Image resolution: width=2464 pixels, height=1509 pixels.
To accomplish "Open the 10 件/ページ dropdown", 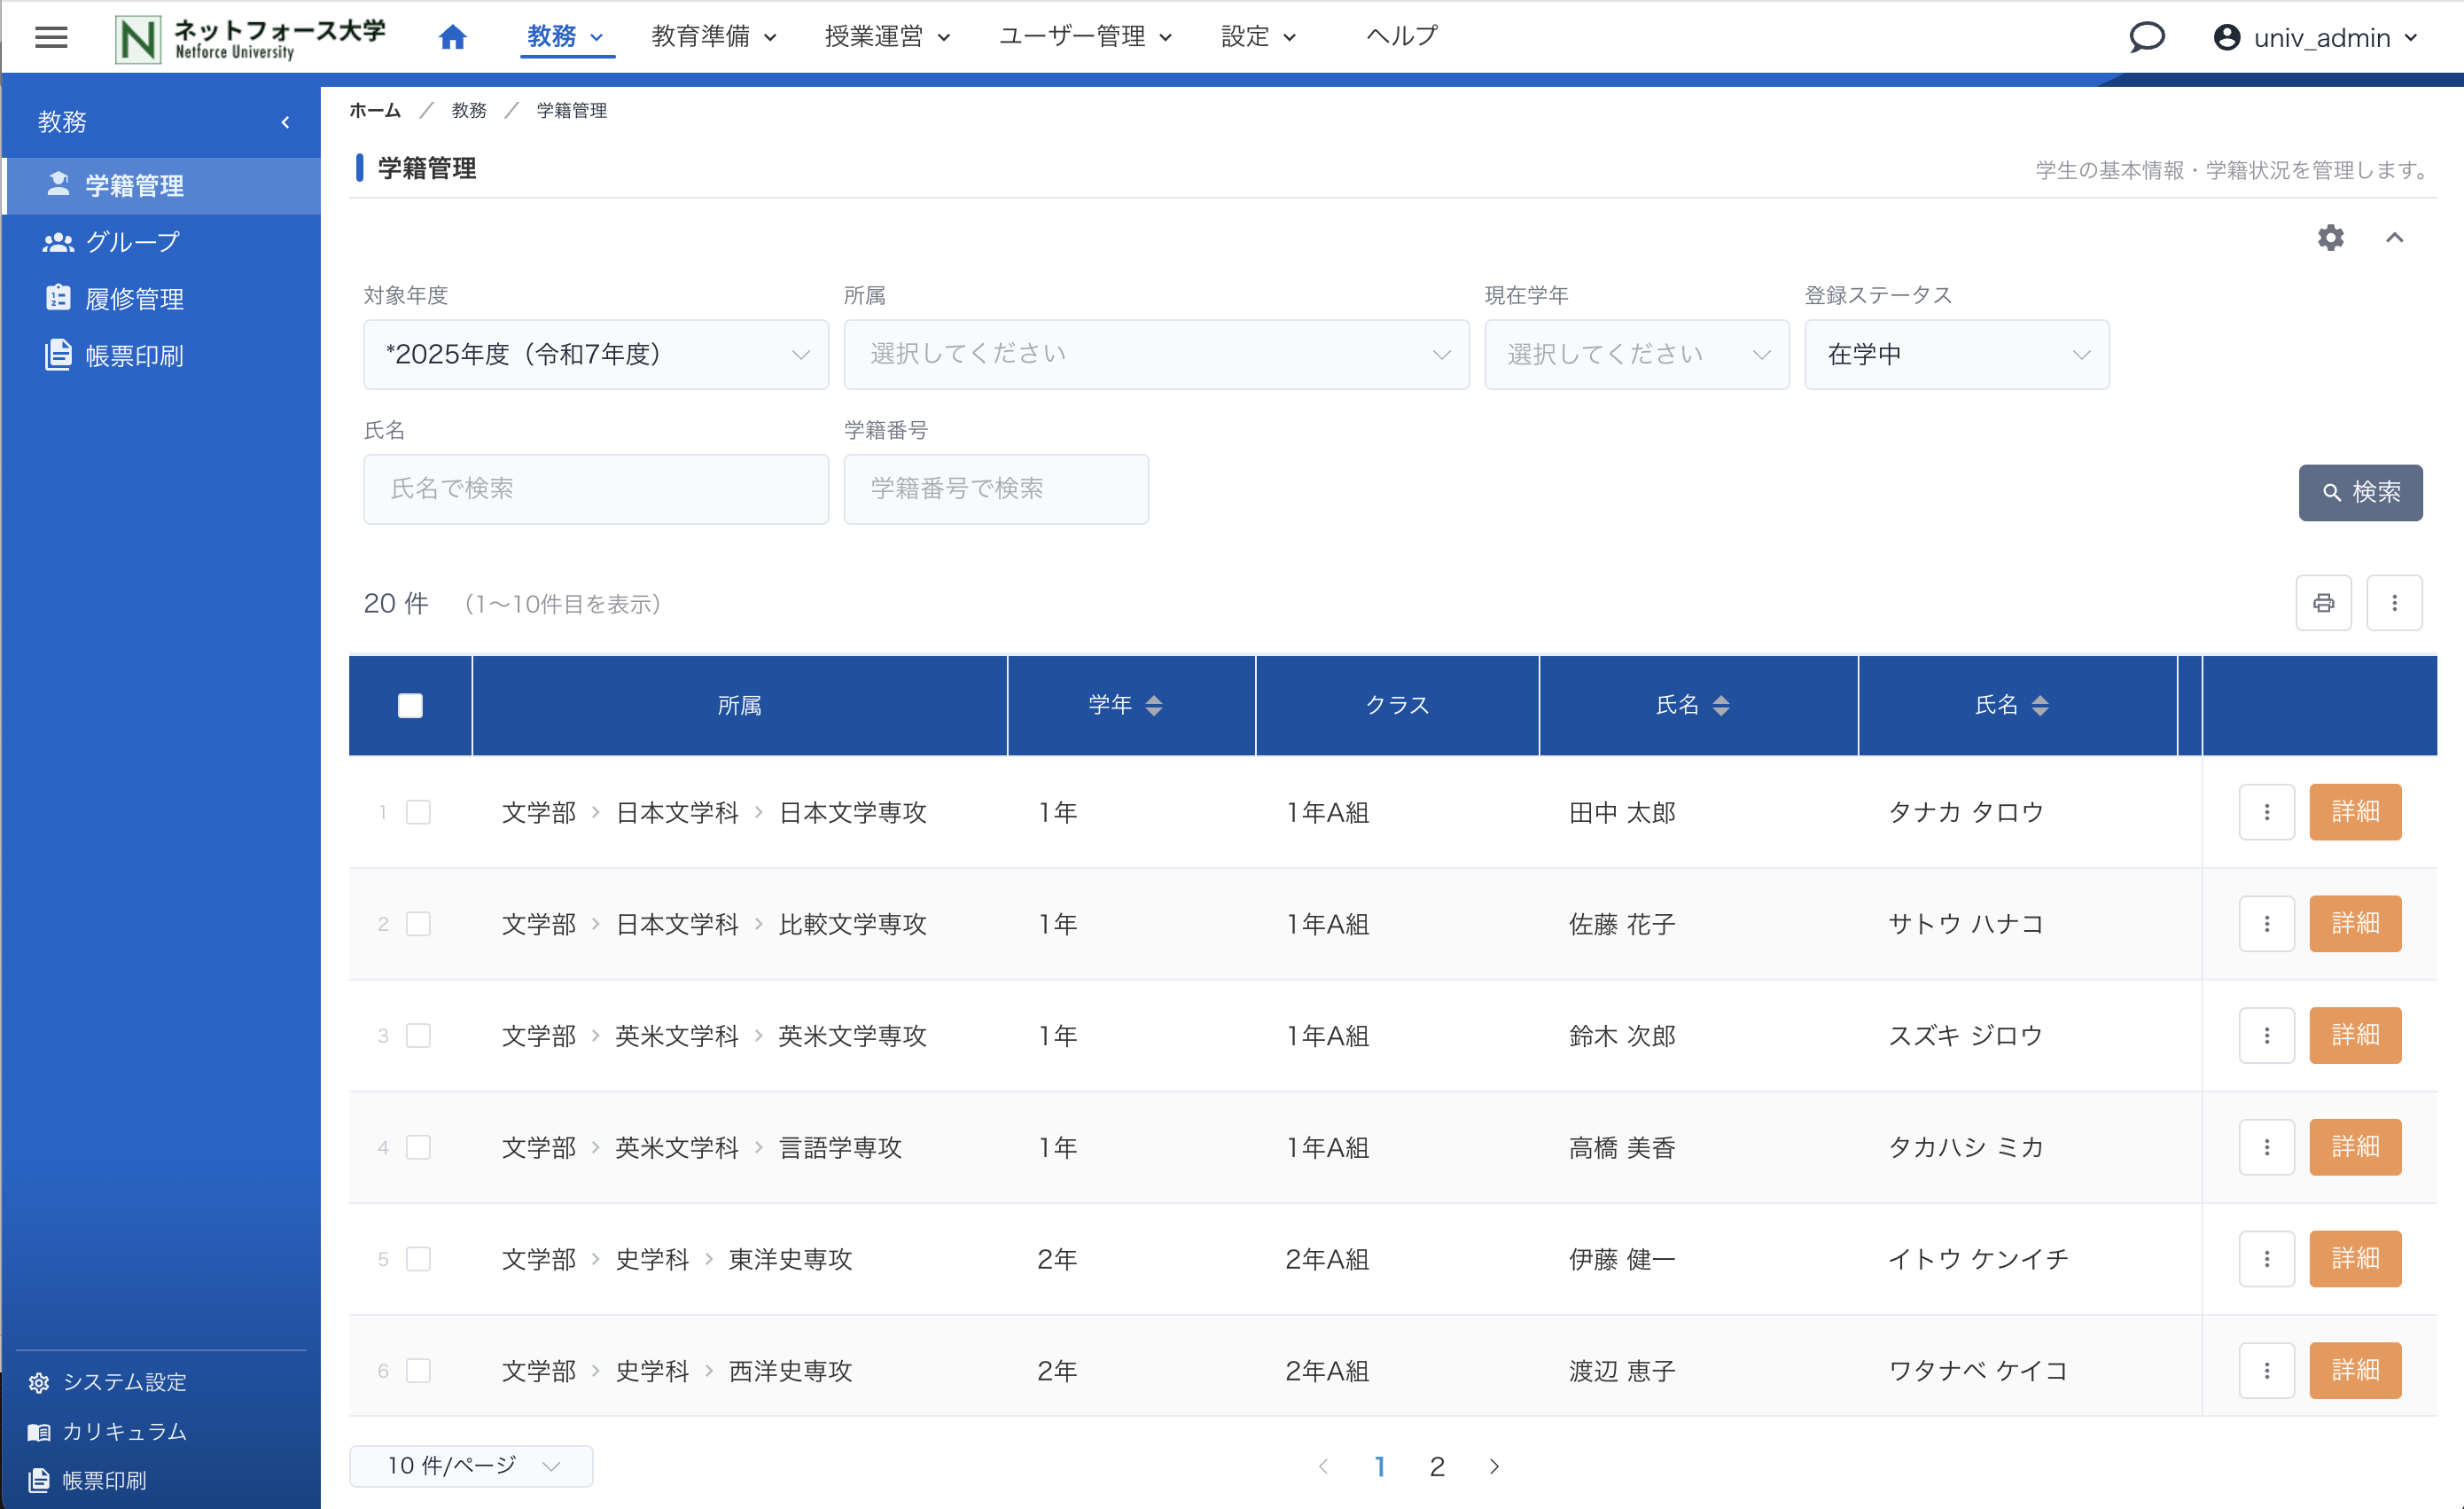I will pos(470,1465).
